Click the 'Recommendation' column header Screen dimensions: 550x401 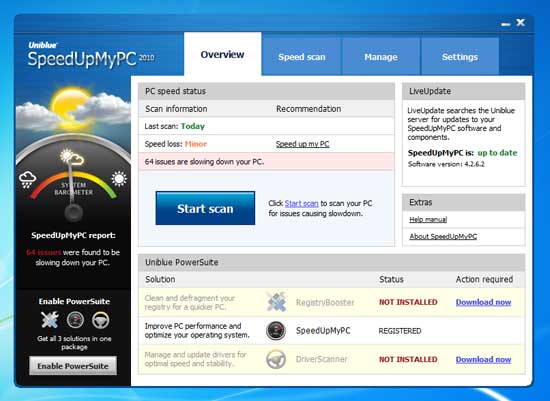pos(309,109)
